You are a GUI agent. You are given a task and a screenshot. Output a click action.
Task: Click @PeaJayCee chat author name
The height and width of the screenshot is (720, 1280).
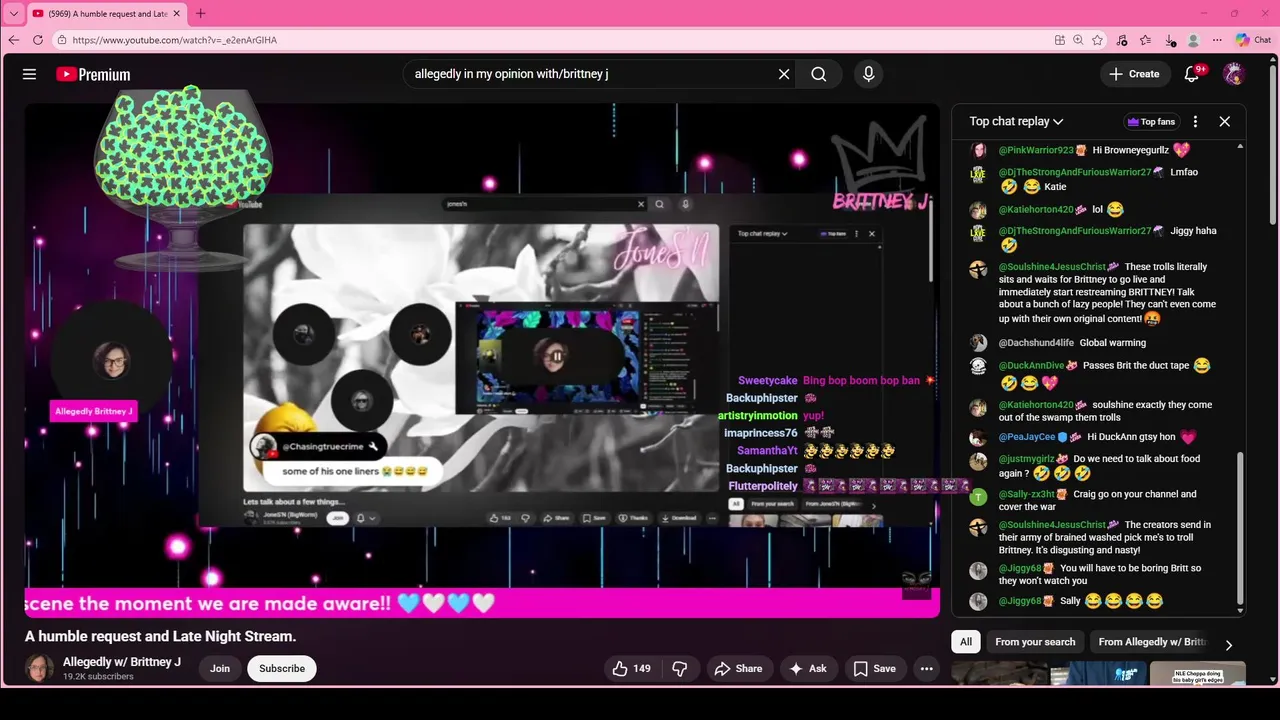(x=1027, y=437)
